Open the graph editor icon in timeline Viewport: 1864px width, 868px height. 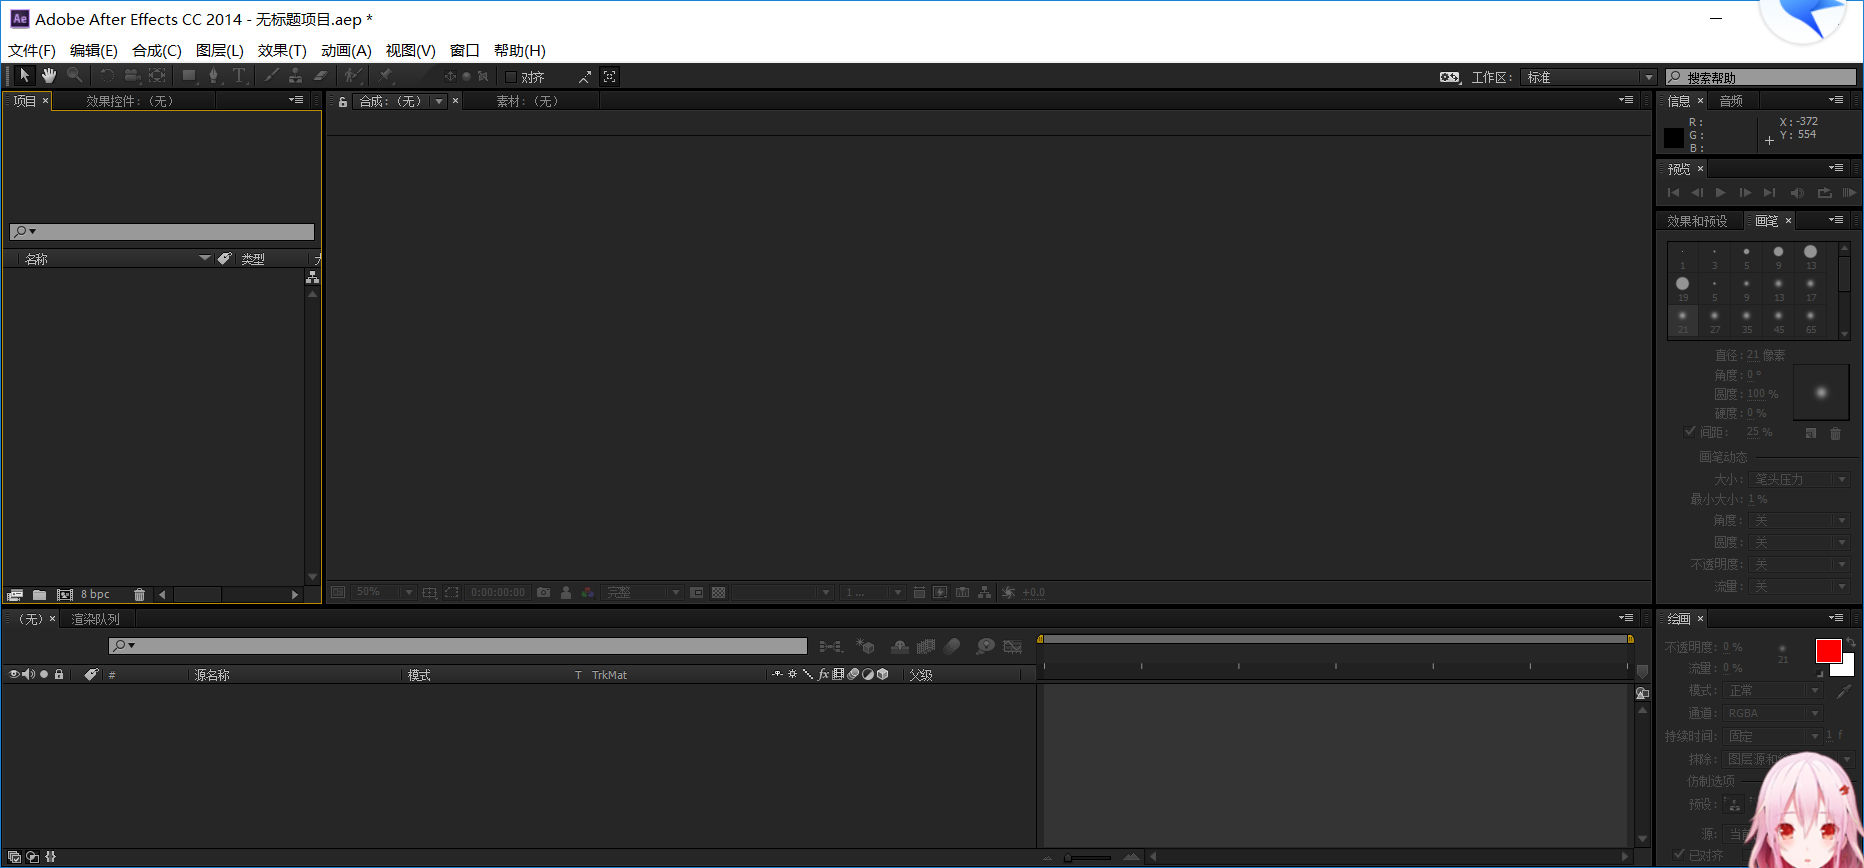click(1012, 647)
